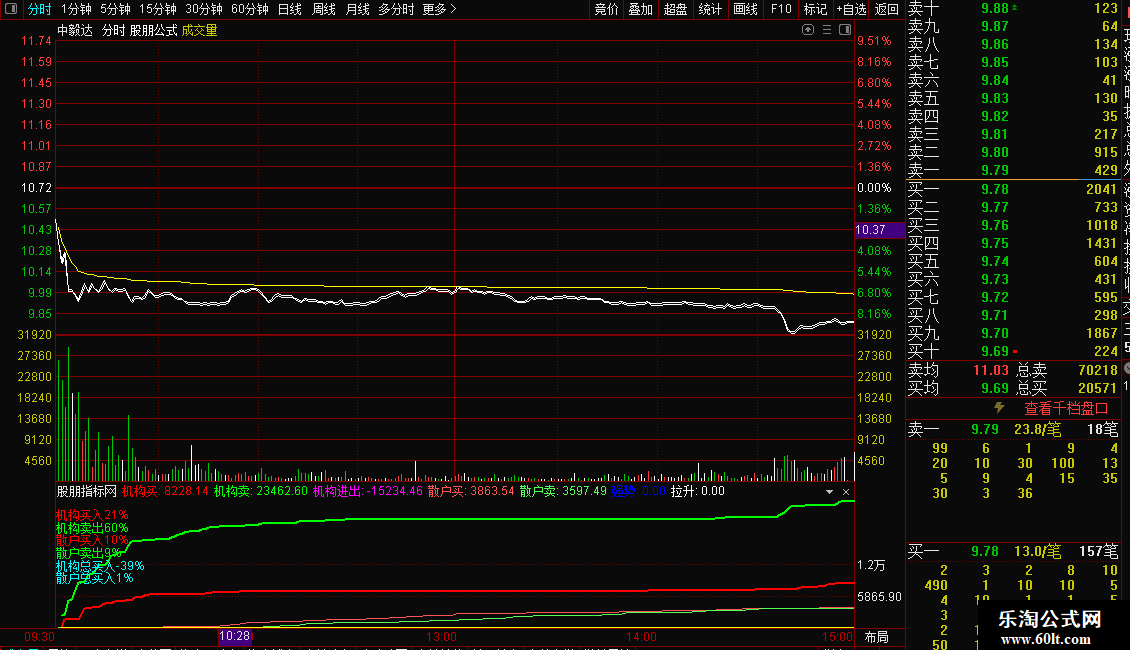
Task: Click the 返回 back button
Action: [x=887, y=9]
